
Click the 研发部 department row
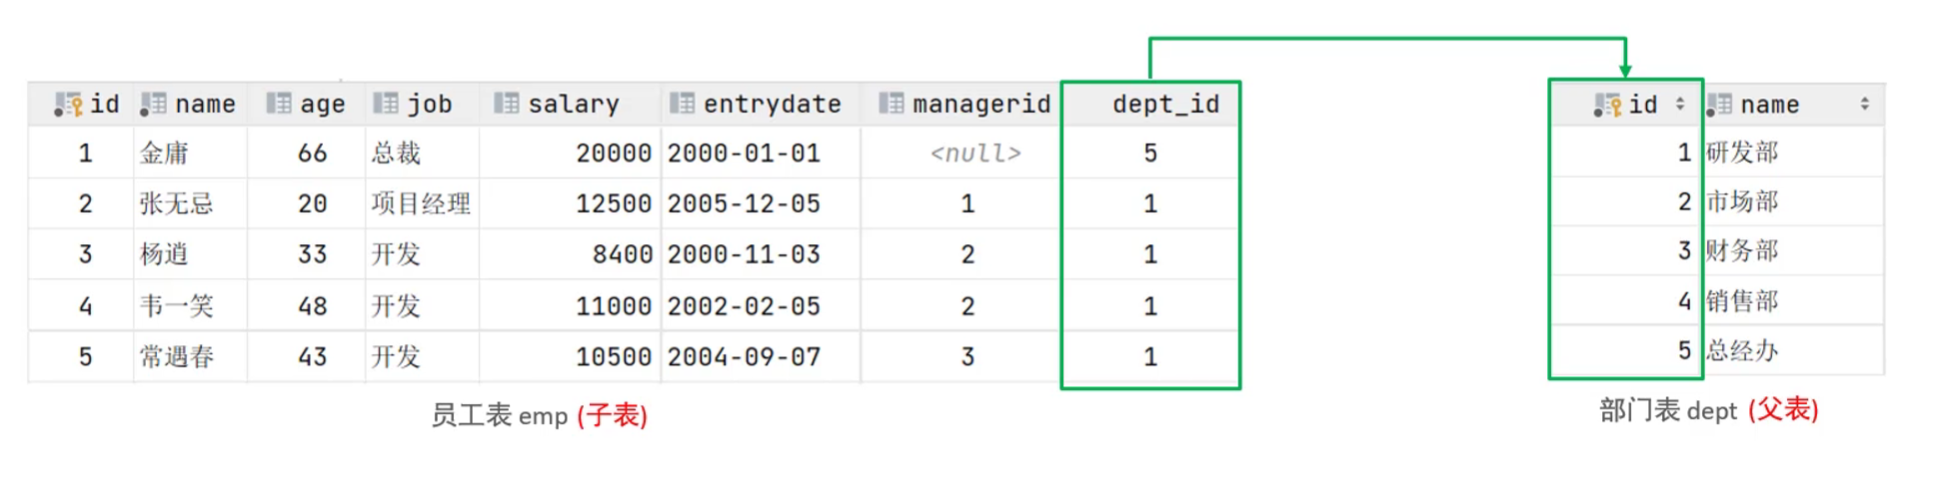click(1742, 152)
